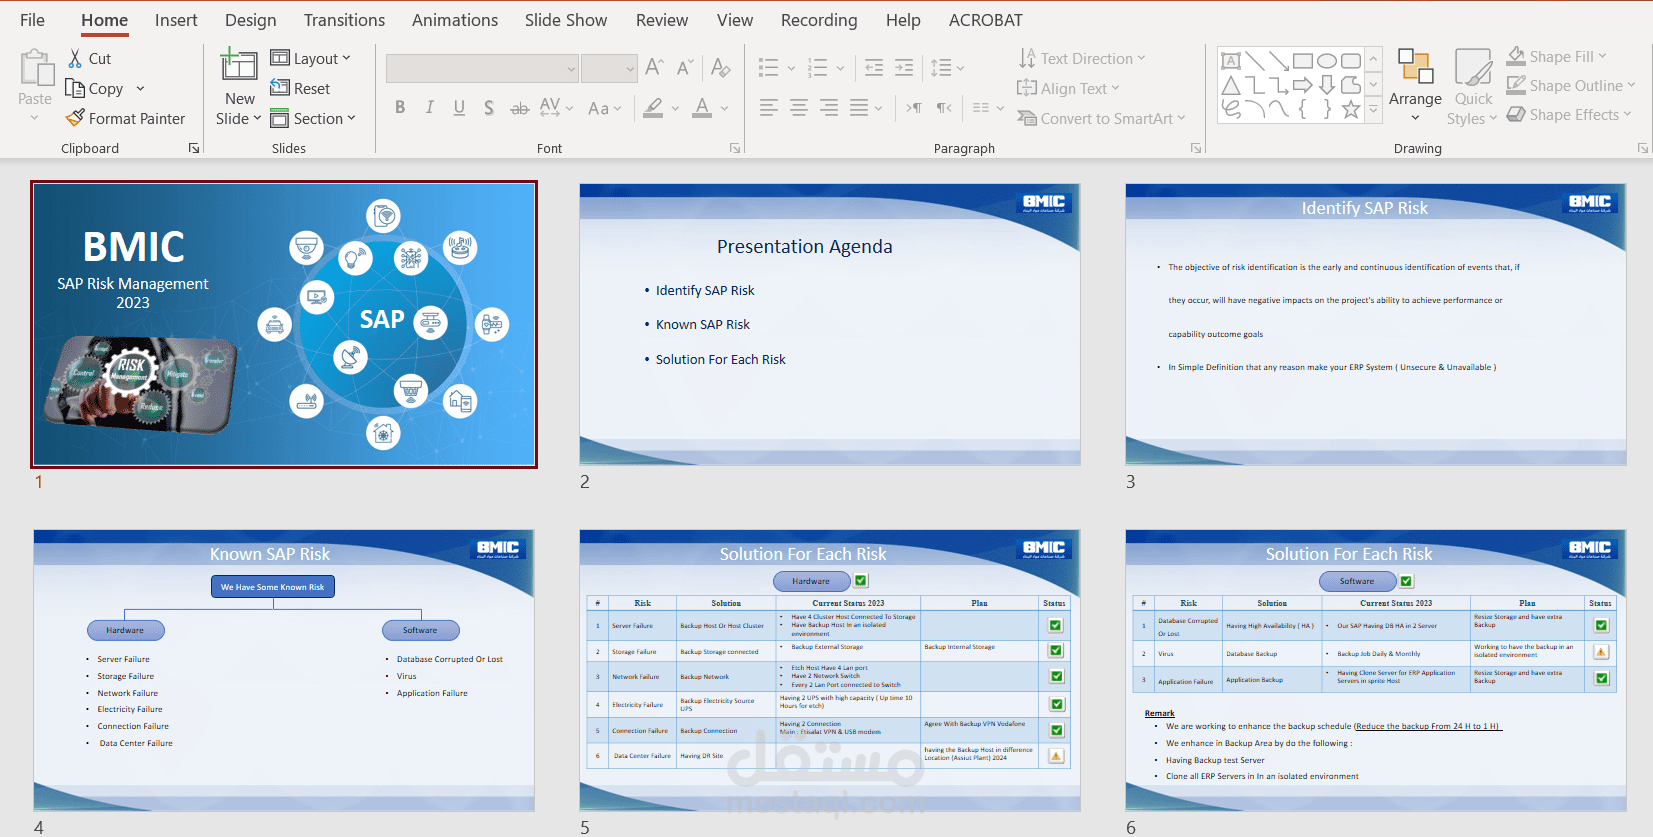Click Left-to-Right text direction icon

(914, 108)
